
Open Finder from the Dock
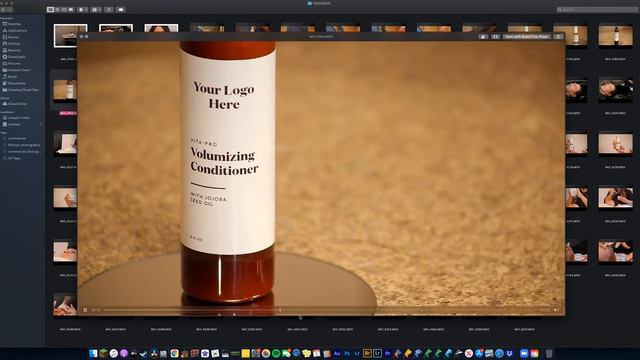pos(93,353)
